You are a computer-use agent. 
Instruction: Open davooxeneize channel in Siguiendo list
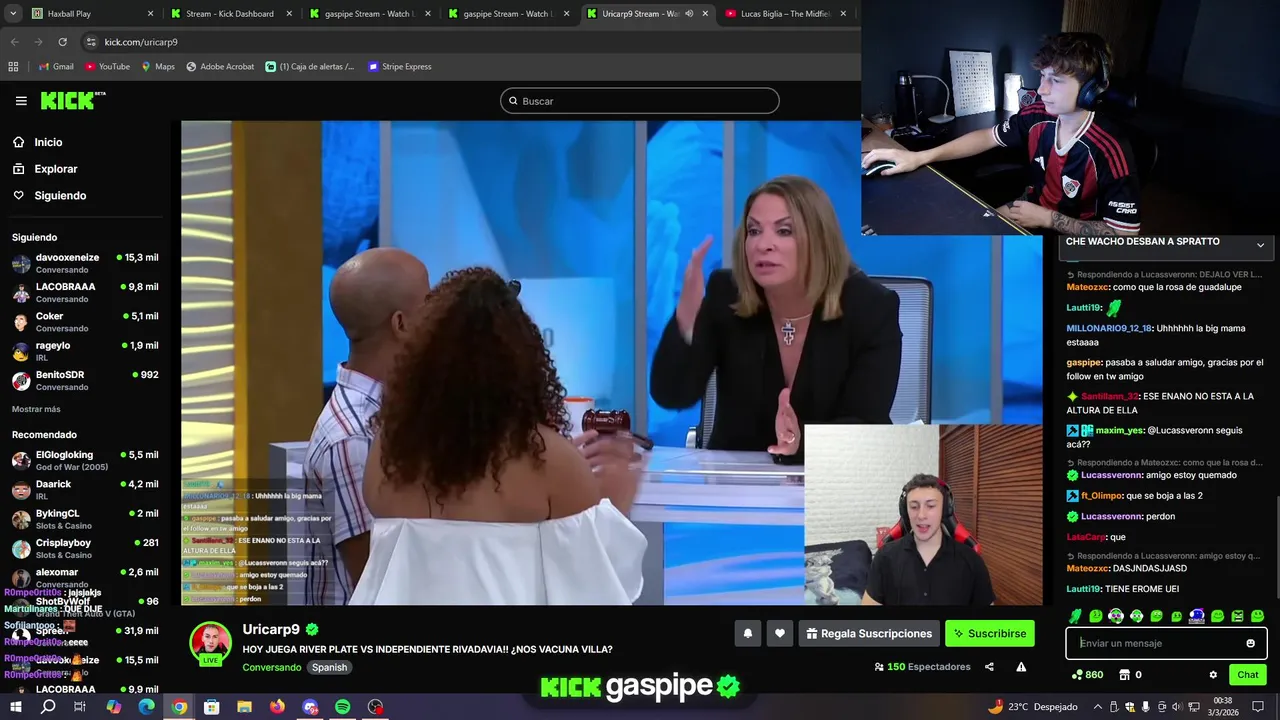[85, 263]
